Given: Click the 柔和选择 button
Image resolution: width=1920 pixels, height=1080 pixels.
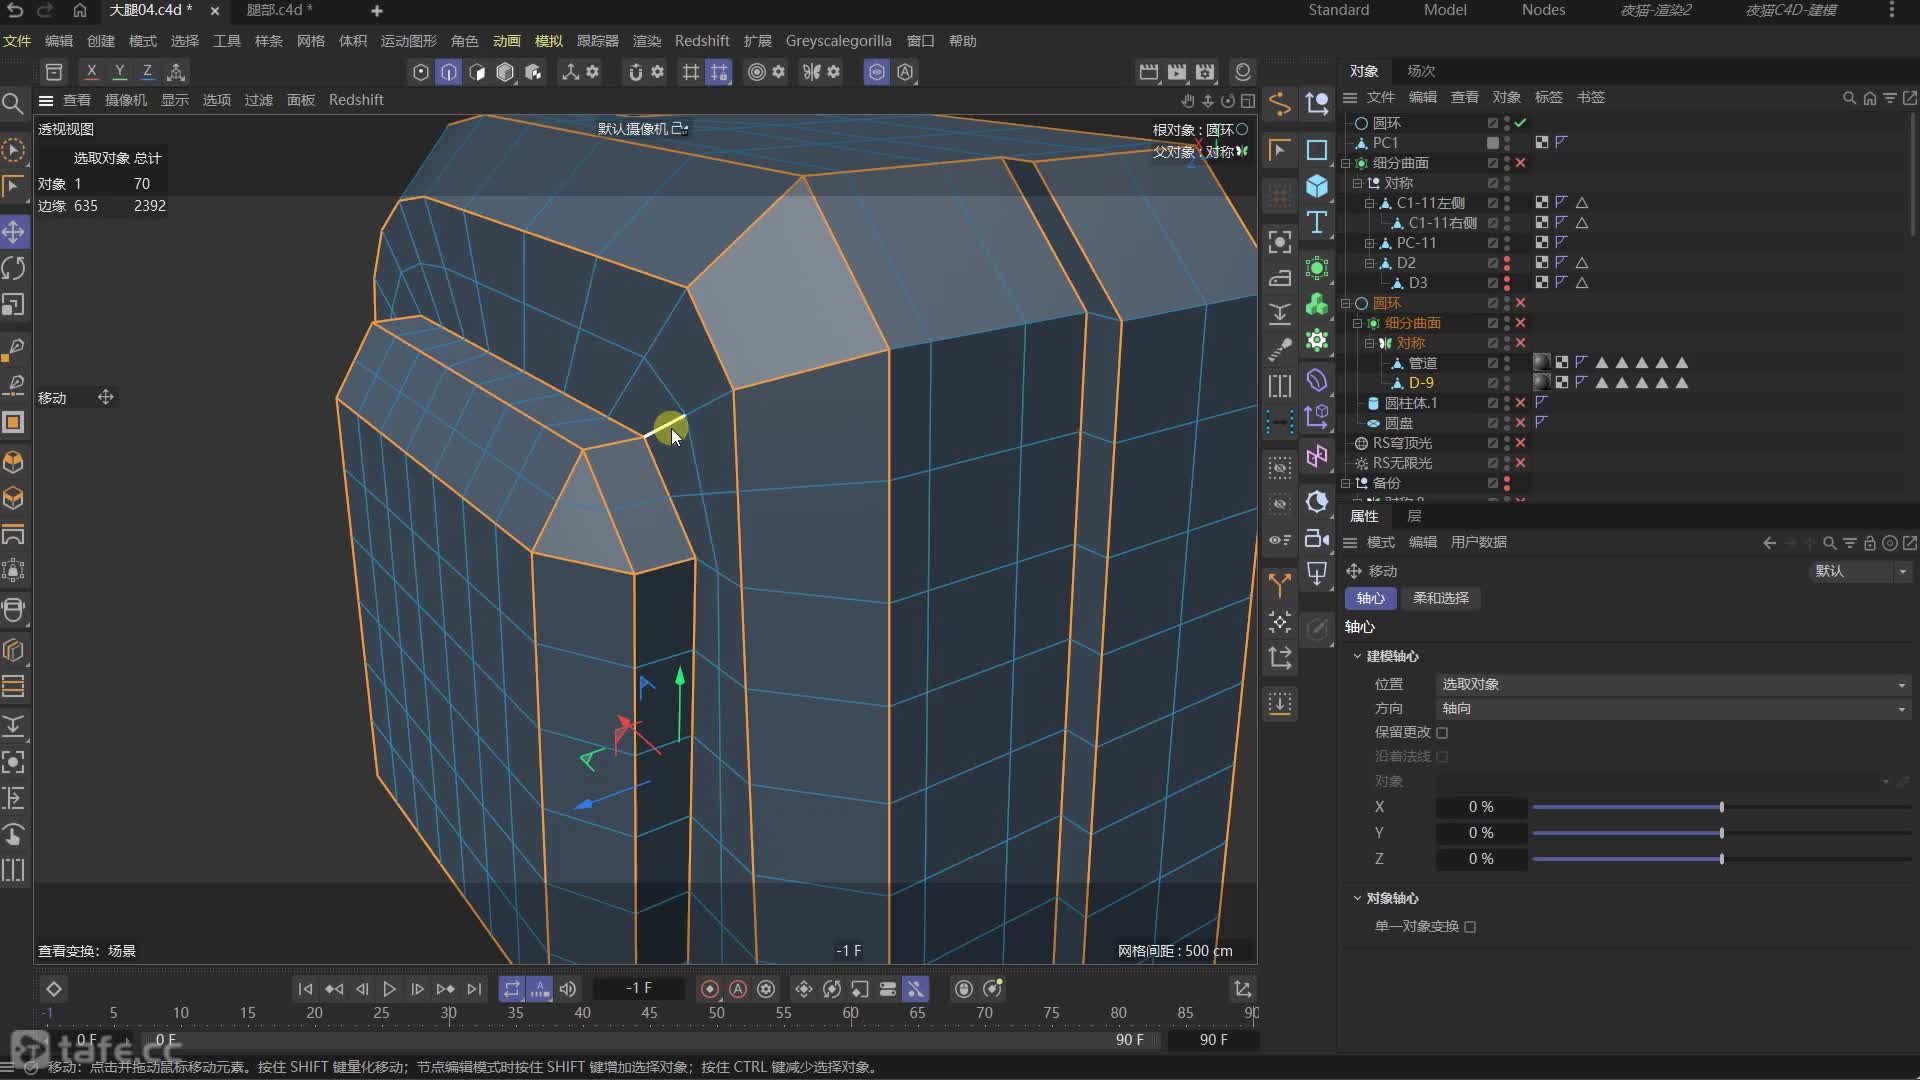Looking at the screenshot, I should [1440, 598].
